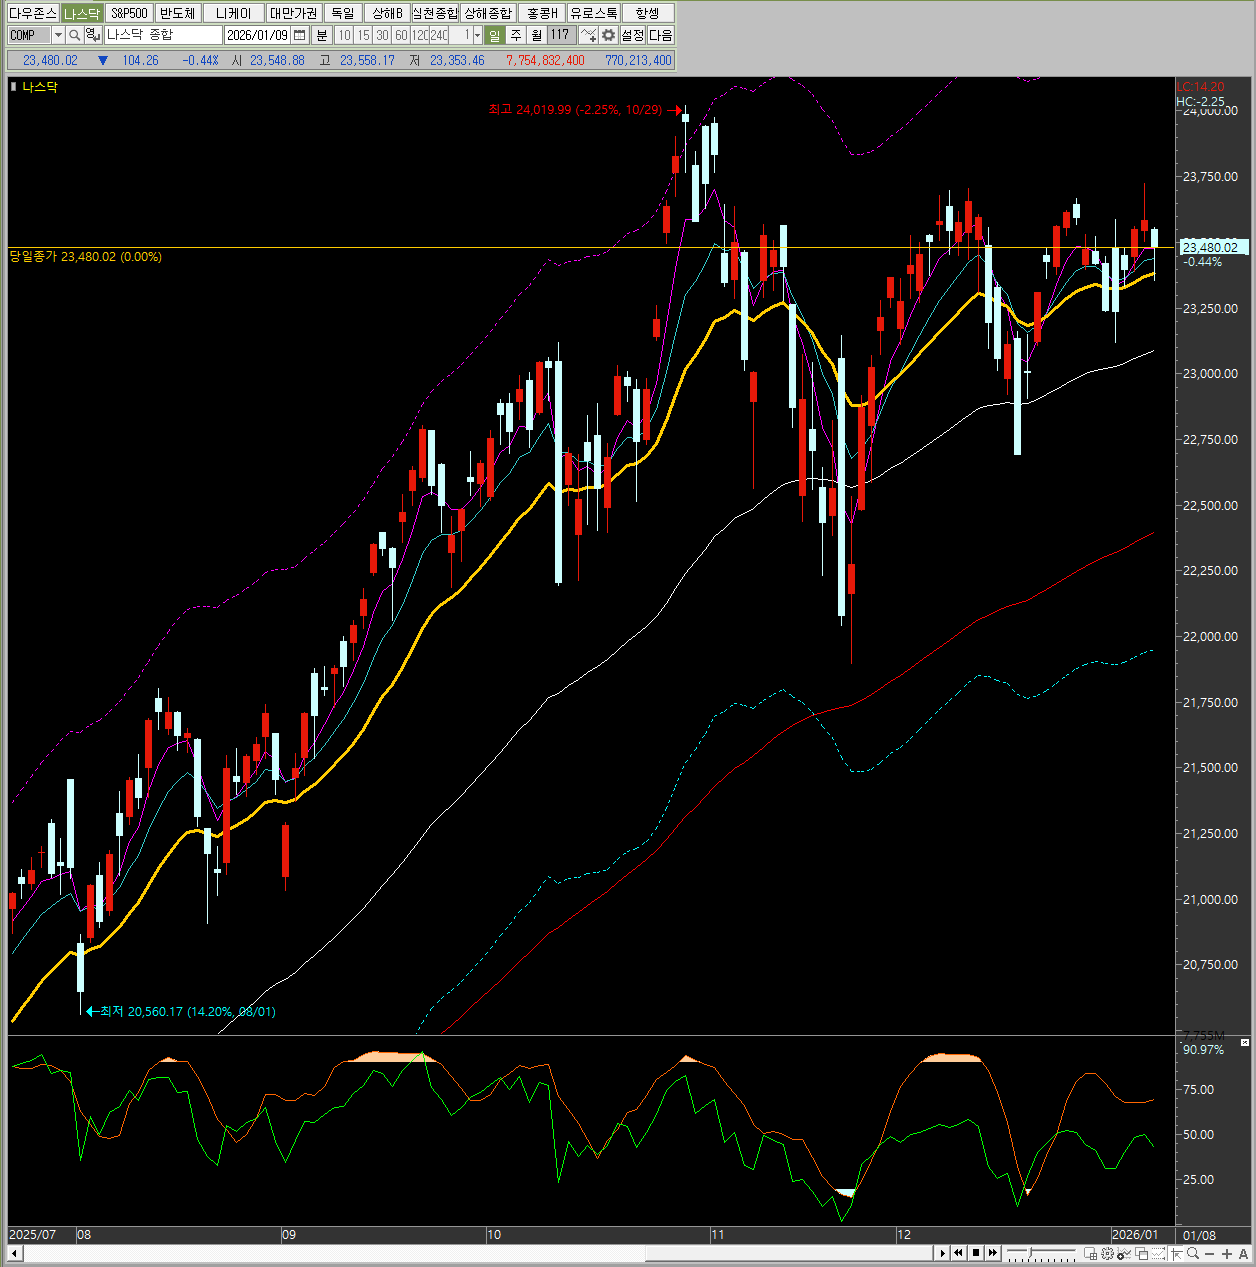Expand the COMP symbol code dropdown arrow

click(58, 35)
